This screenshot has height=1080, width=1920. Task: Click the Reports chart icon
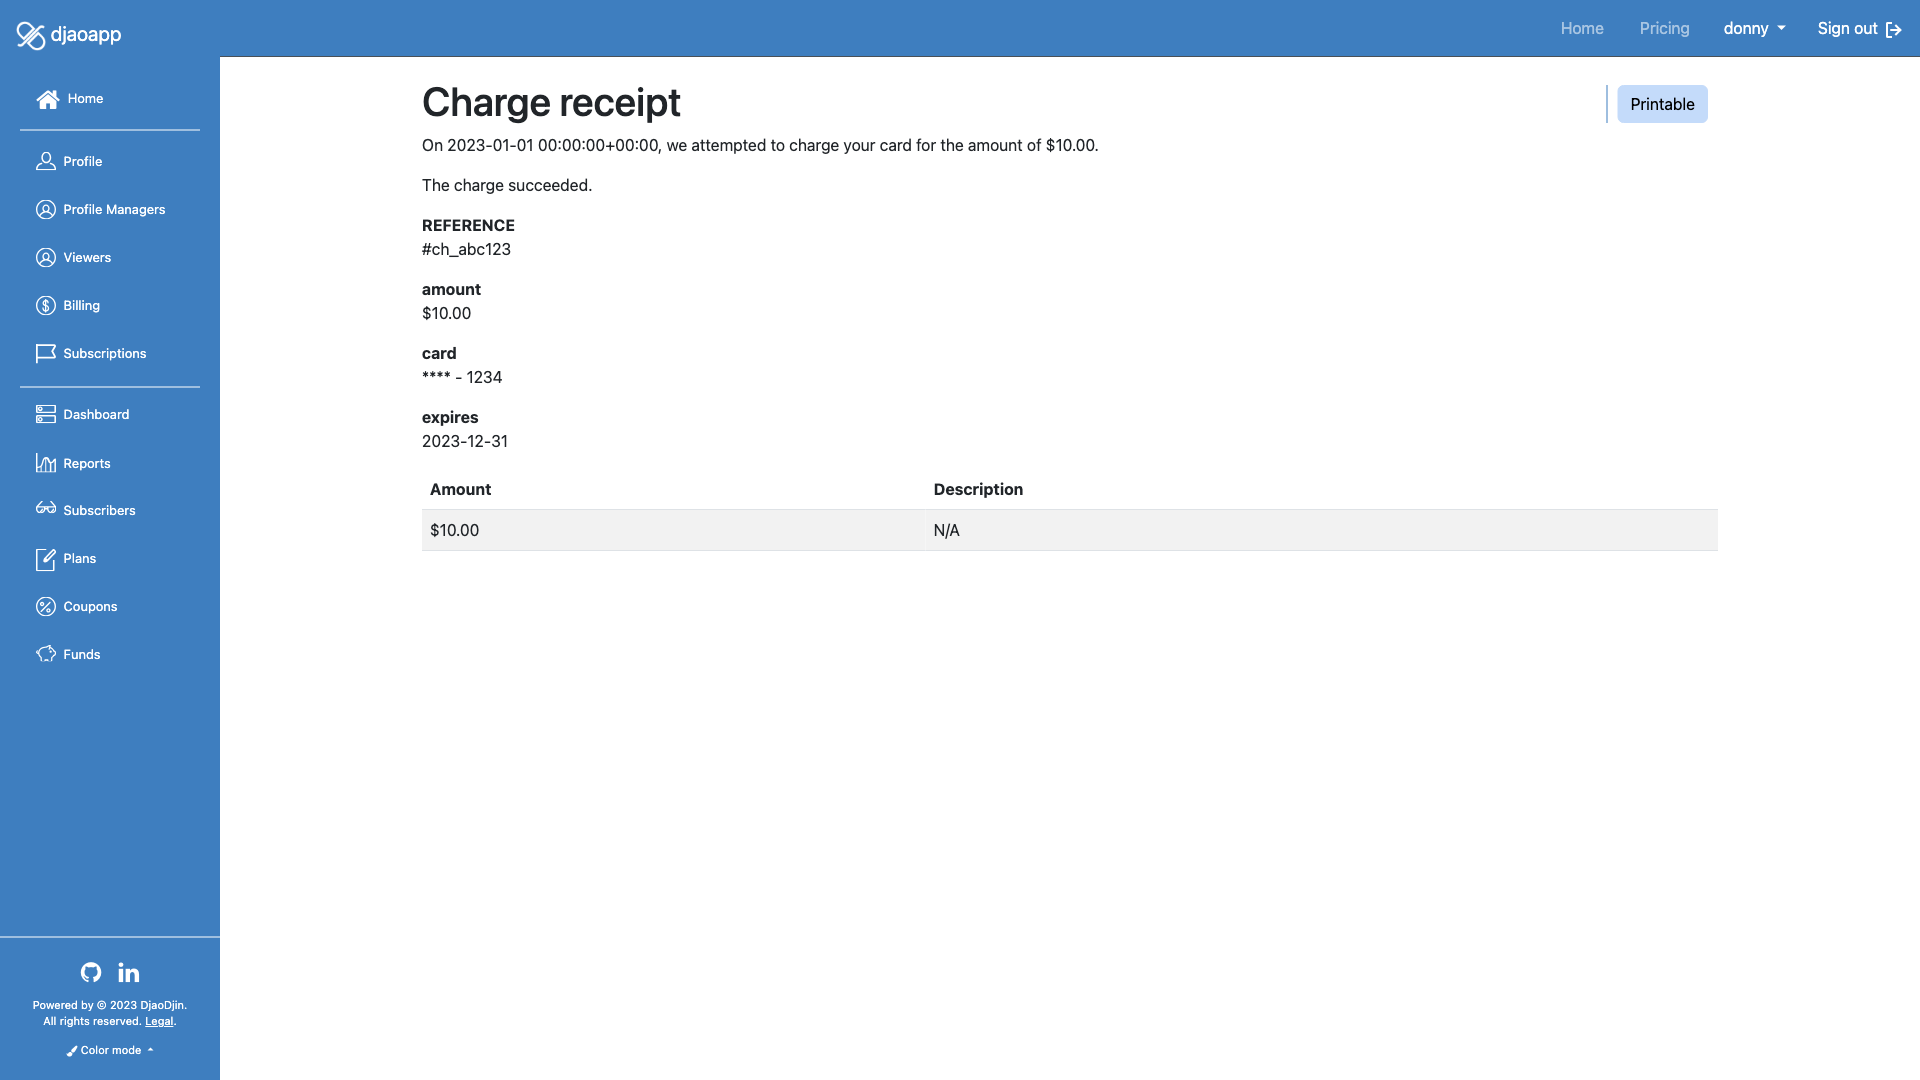point(46,463)
